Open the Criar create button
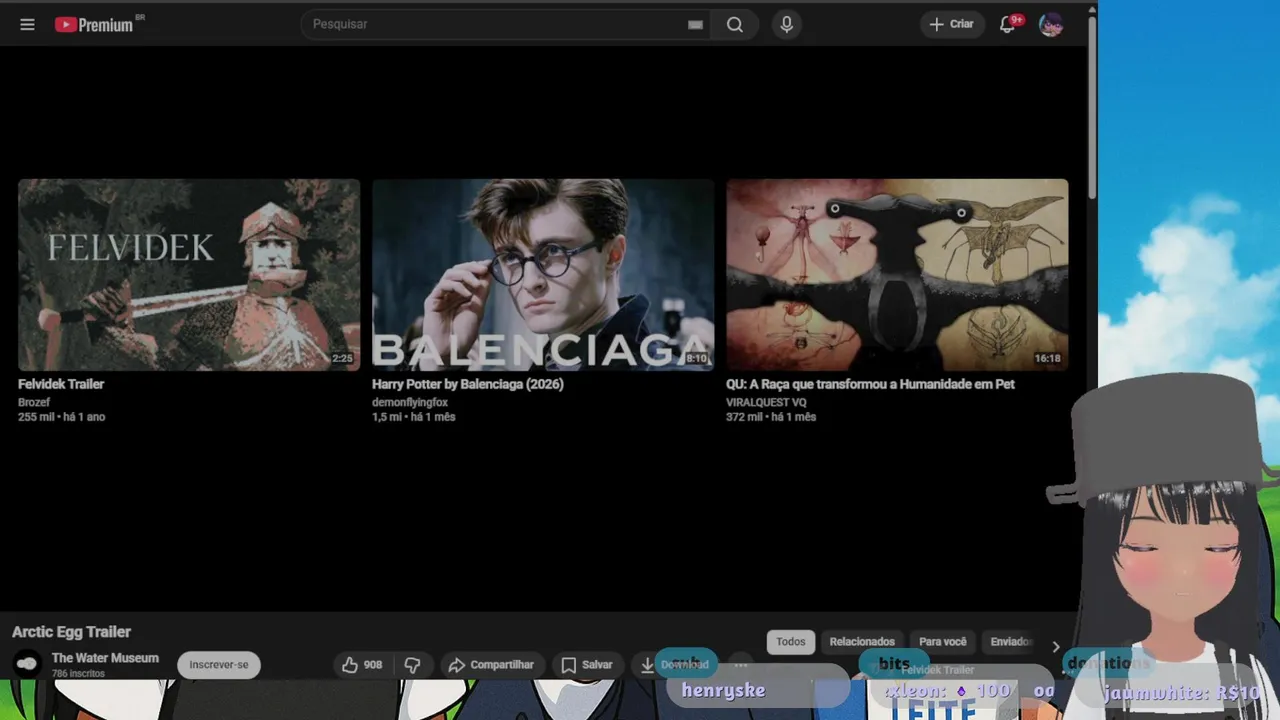 point(952,24)
